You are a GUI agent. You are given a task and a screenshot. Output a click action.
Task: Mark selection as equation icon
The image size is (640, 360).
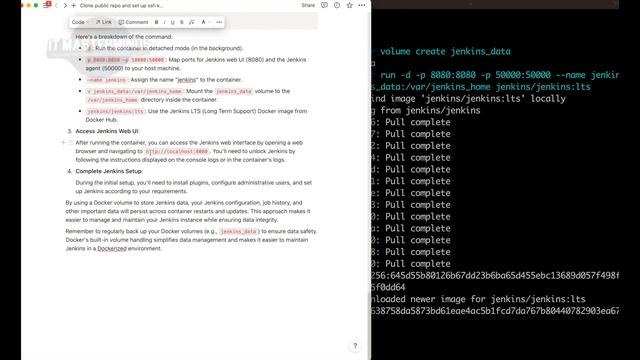191,22
